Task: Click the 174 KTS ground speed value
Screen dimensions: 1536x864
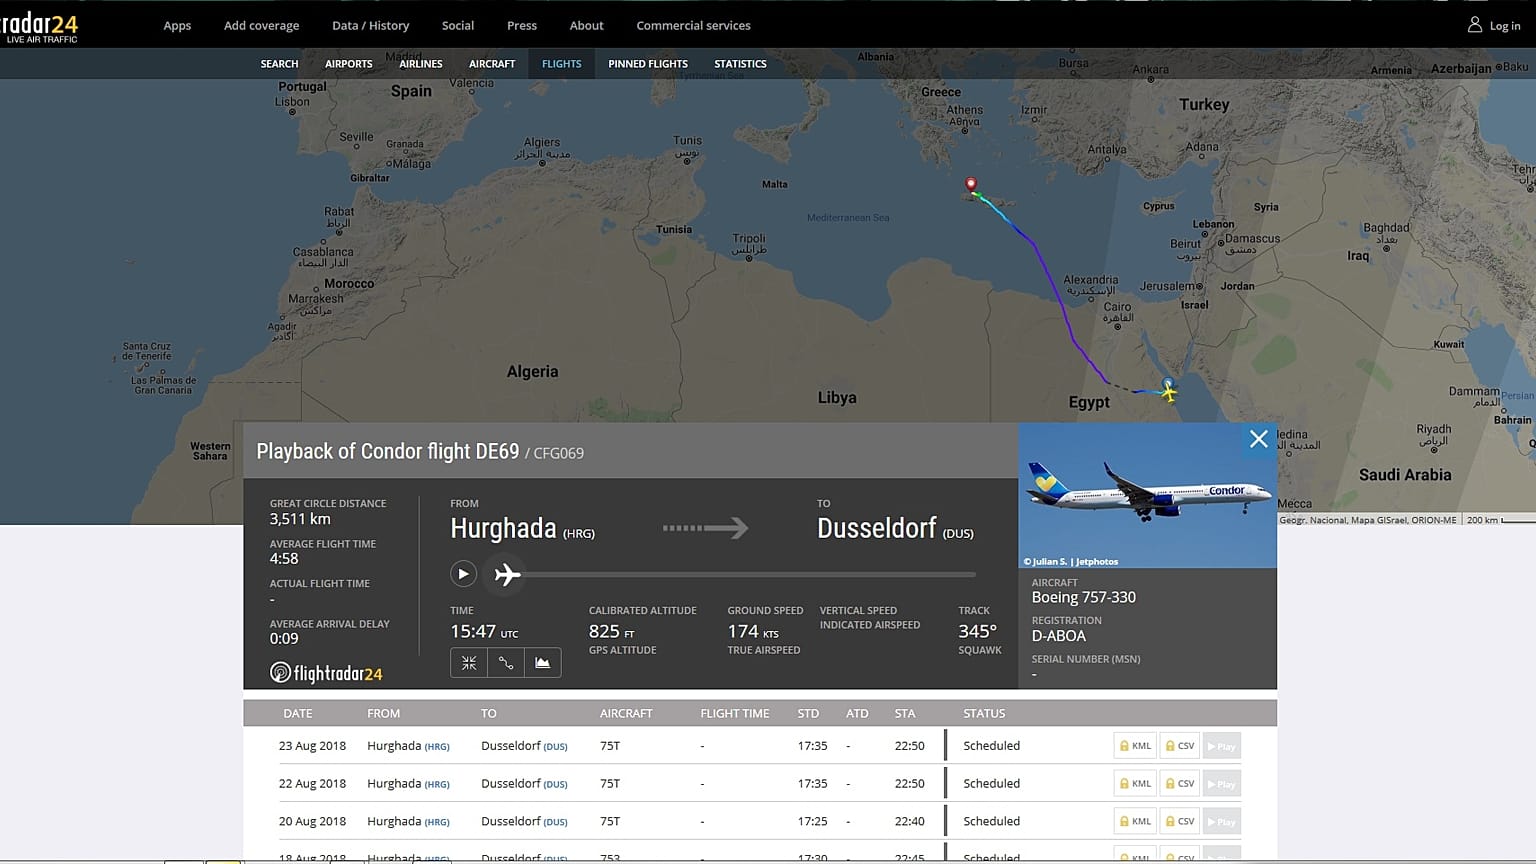Action: point(752,632)
